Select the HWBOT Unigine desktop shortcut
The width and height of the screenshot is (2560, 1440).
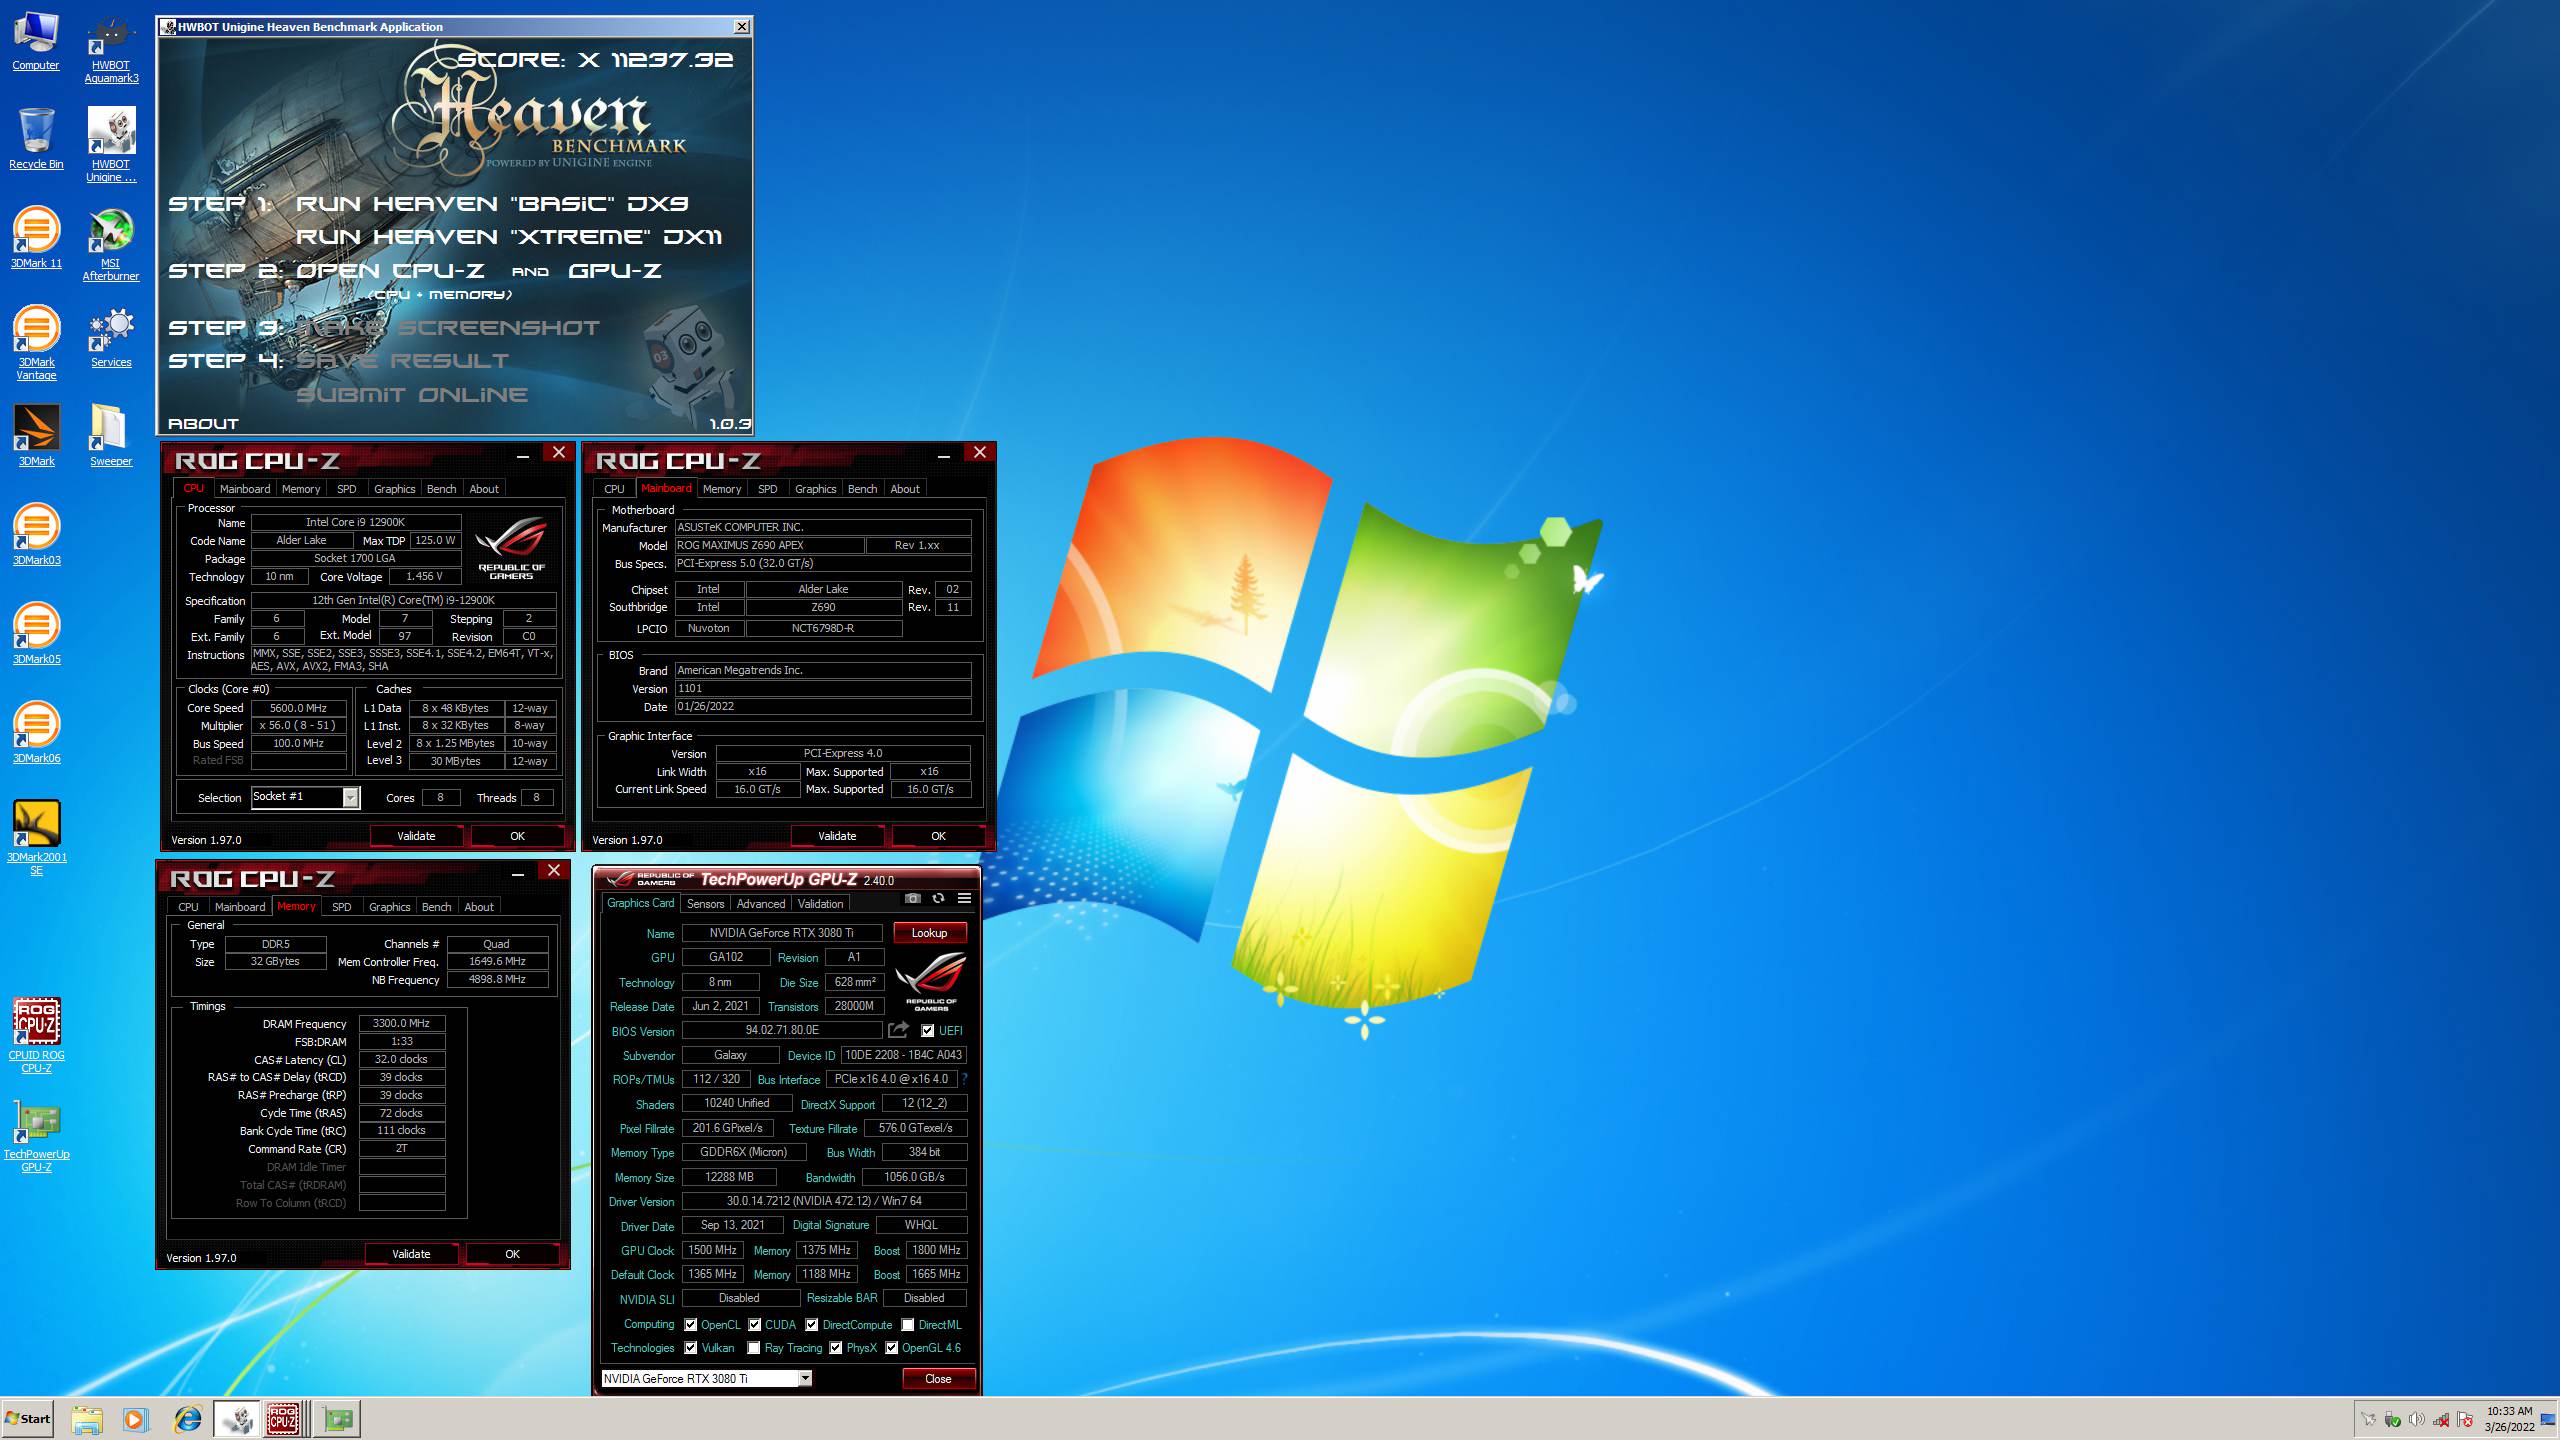tap(111, 145)
